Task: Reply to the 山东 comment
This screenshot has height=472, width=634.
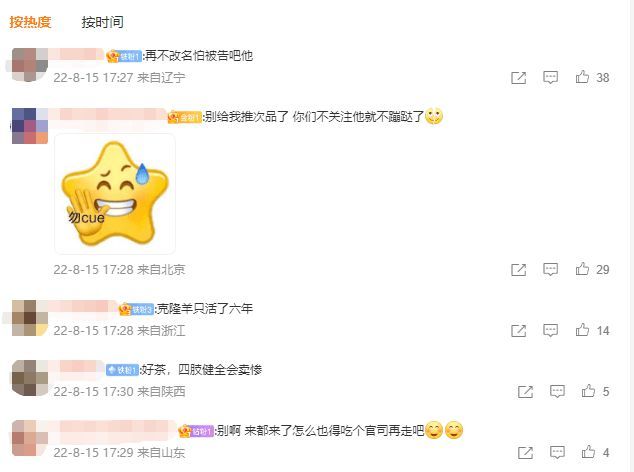Action: pos(557,452)
